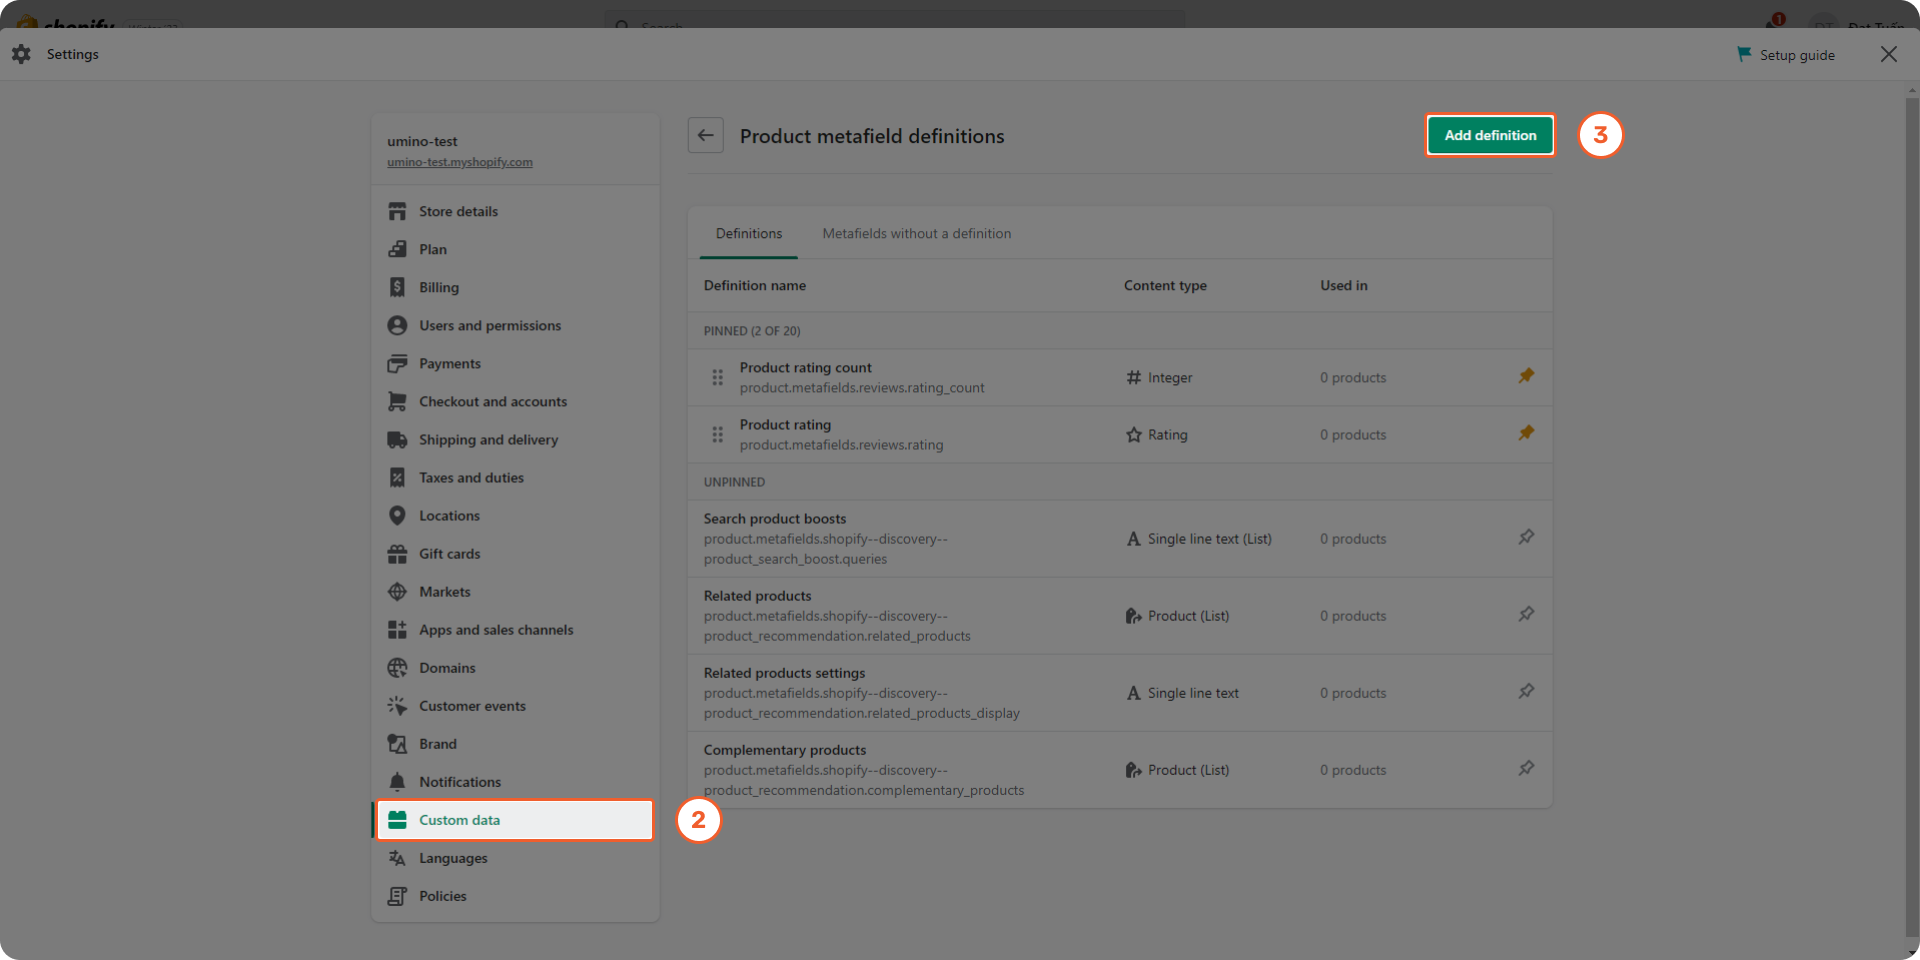
Task: Open the Store details settings
Action: tap(458, 212)
